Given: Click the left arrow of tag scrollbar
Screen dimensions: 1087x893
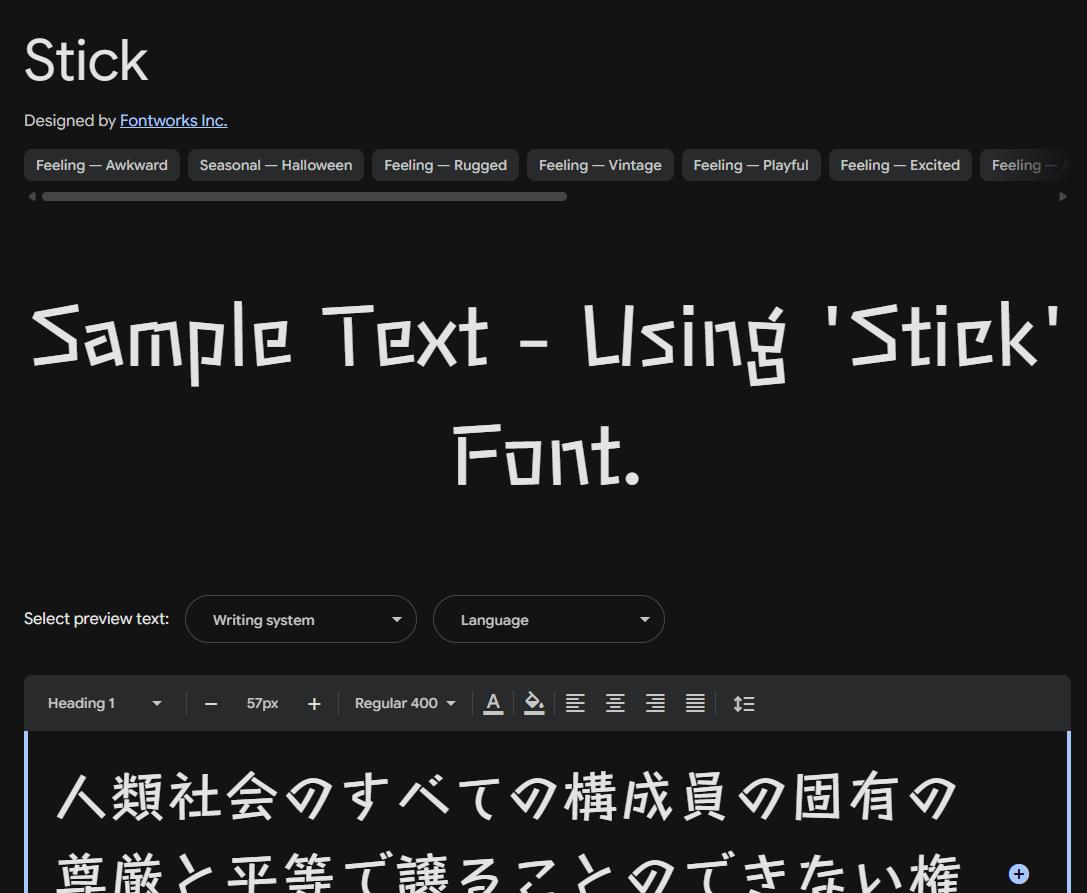Looking at the screenshot, I should click(x=31, y=197).
